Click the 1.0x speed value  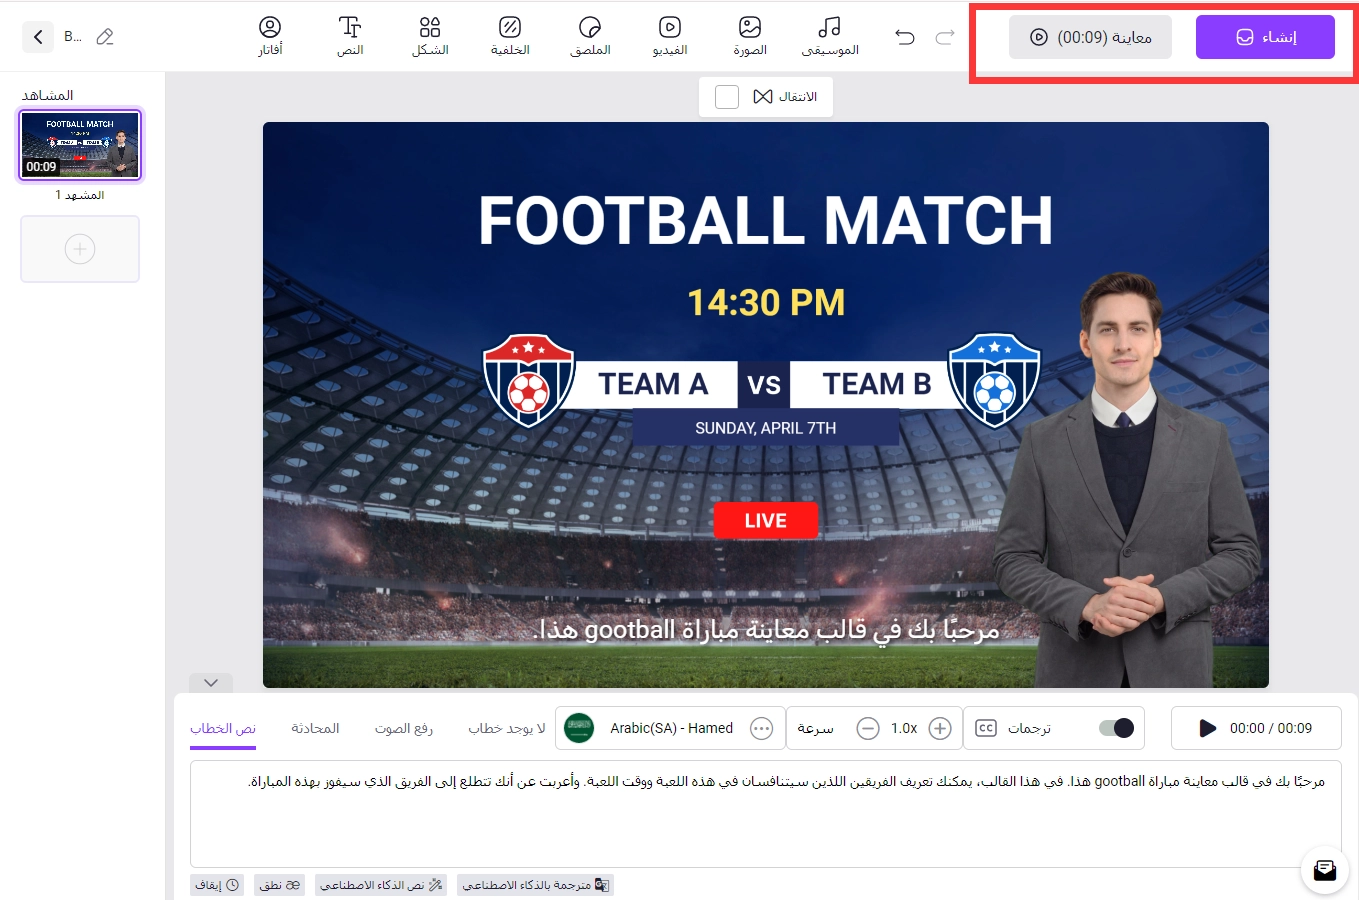pyautogui.click(x=904, y=728)
